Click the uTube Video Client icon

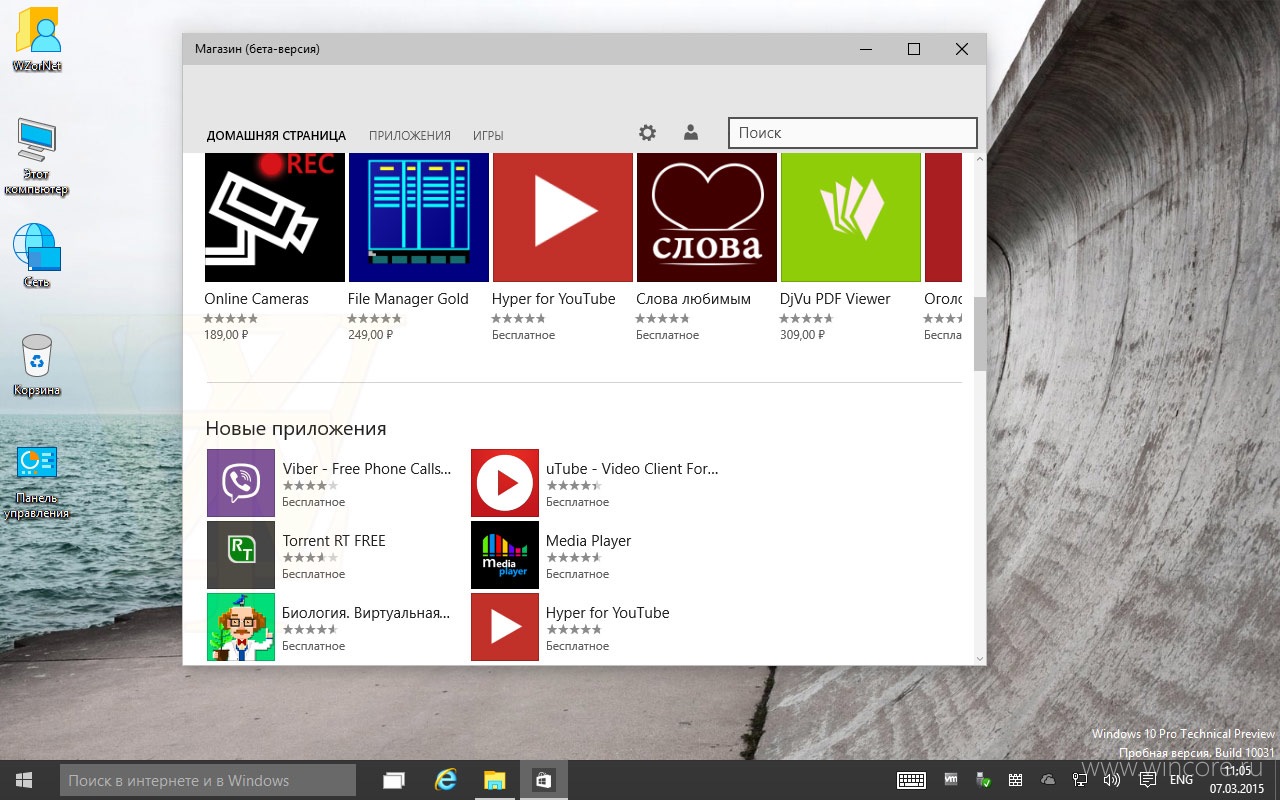(x=505, y=483)
